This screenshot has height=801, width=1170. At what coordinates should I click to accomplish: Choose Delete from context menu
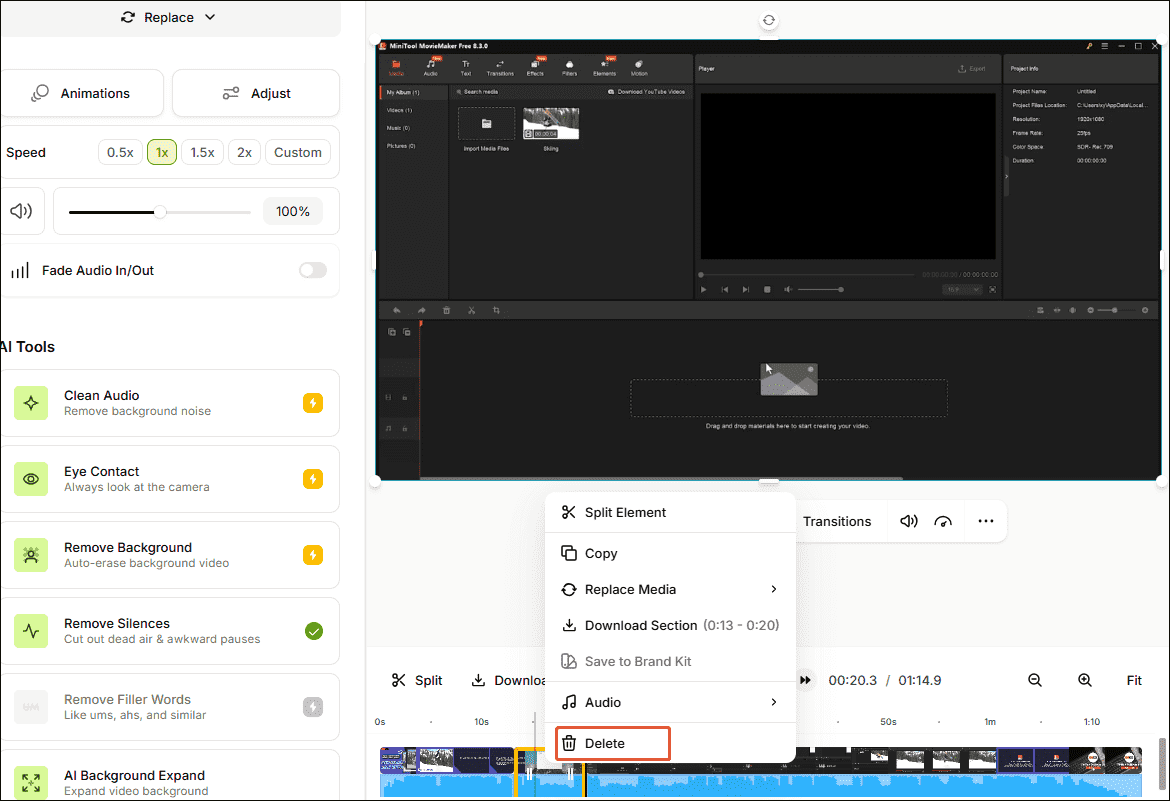point(613,744)
